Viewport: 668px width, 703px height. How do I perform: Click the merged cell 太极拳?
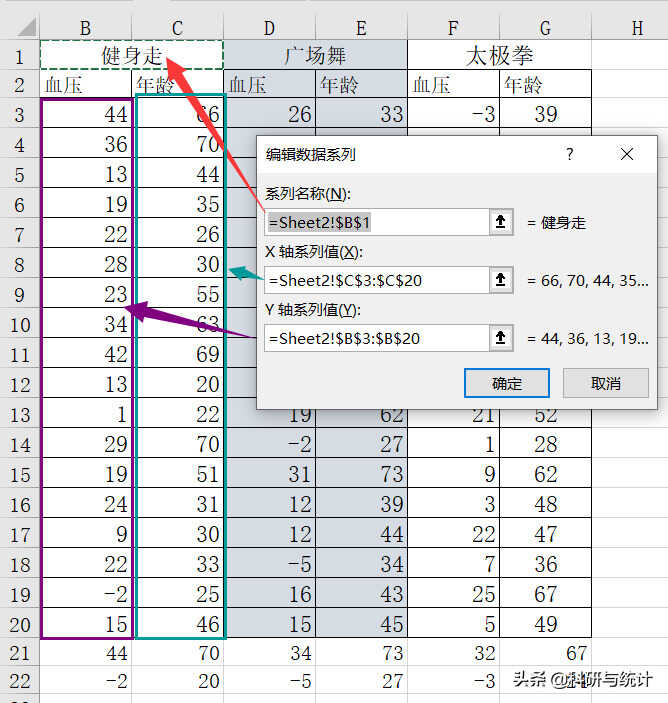pos(499,55)
